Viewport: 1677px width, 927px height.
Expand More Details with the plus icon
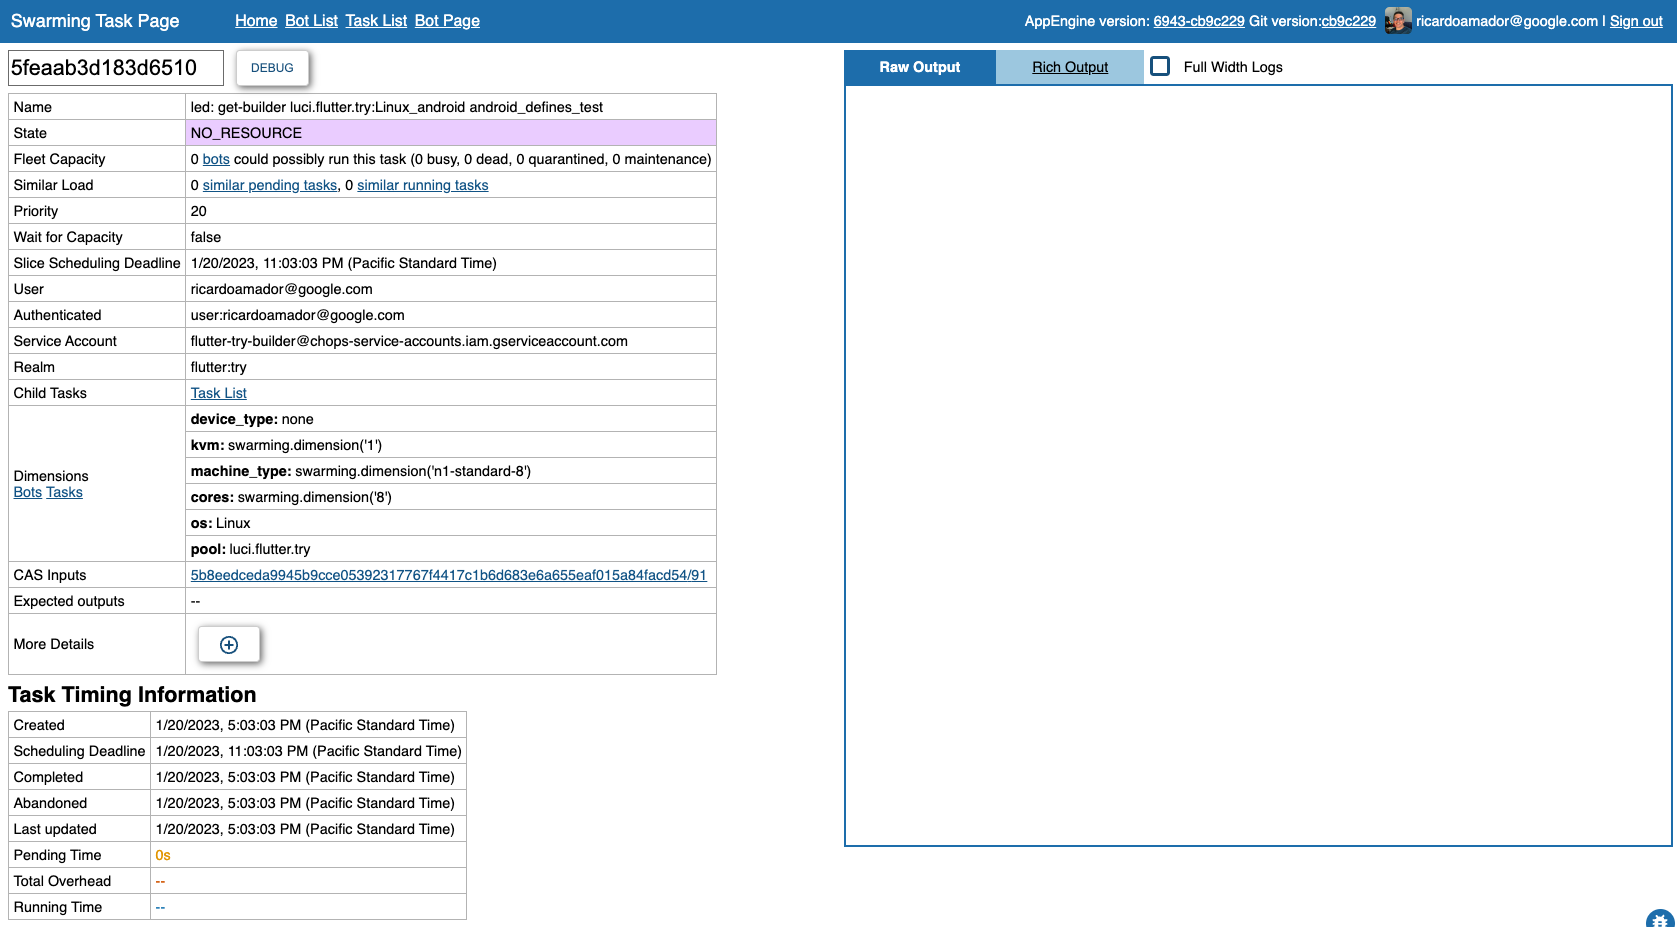pos(229,645)
